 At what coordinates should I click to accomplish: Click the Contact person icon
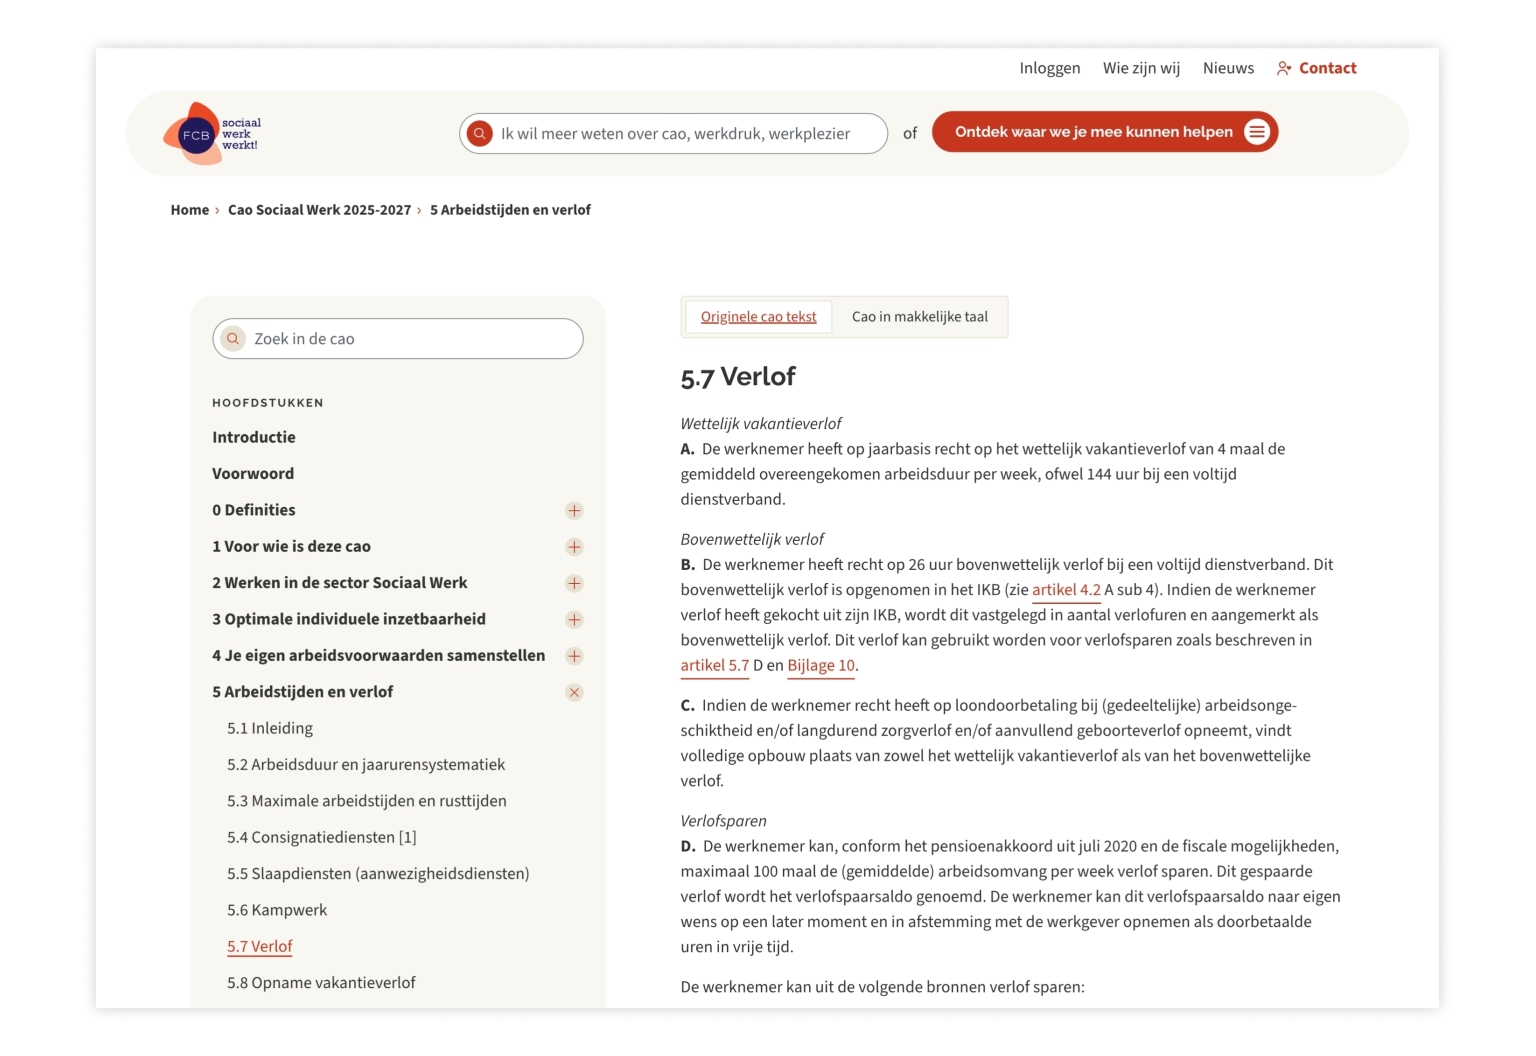1284,68
